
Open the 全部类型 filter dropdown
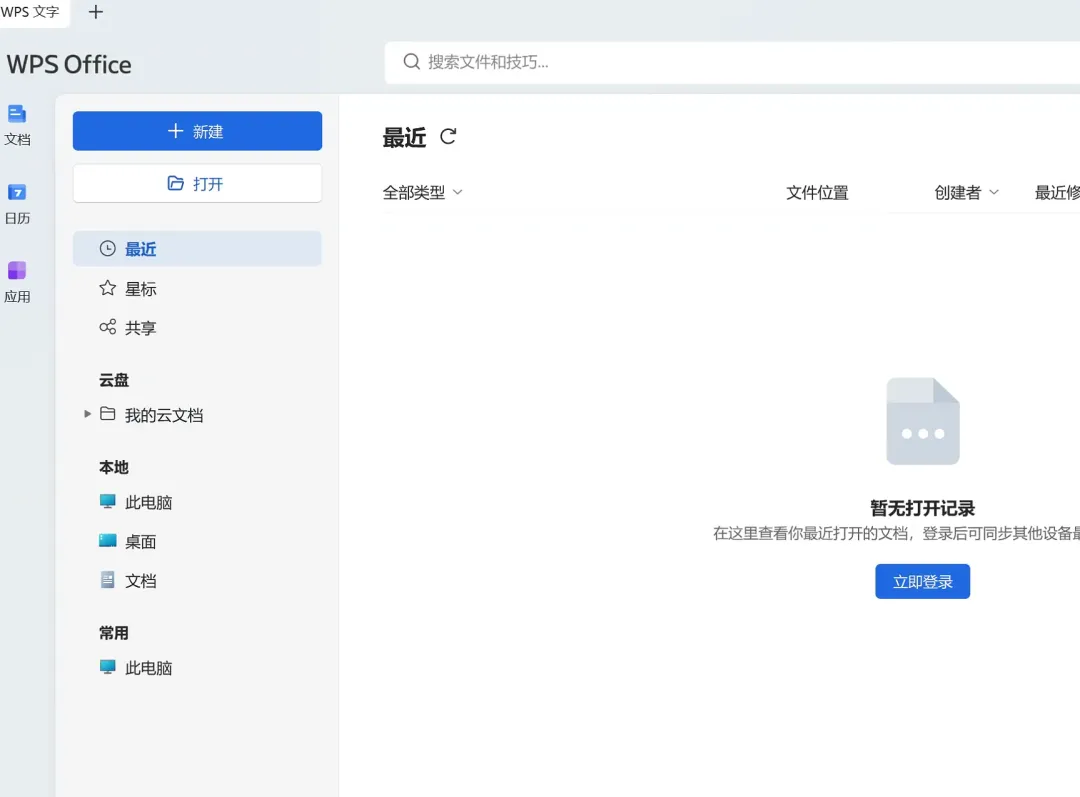[x=422, y=192]
